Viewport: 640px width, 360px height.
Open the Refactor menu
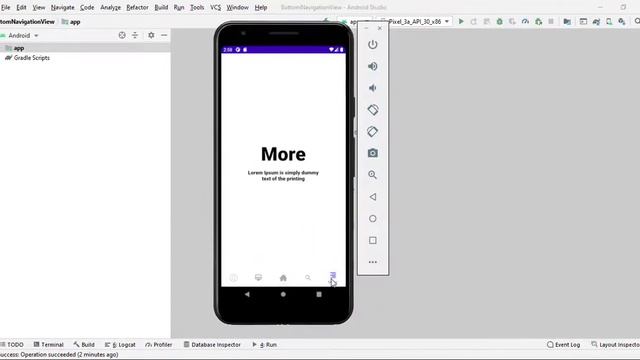[x=138, y=7]
